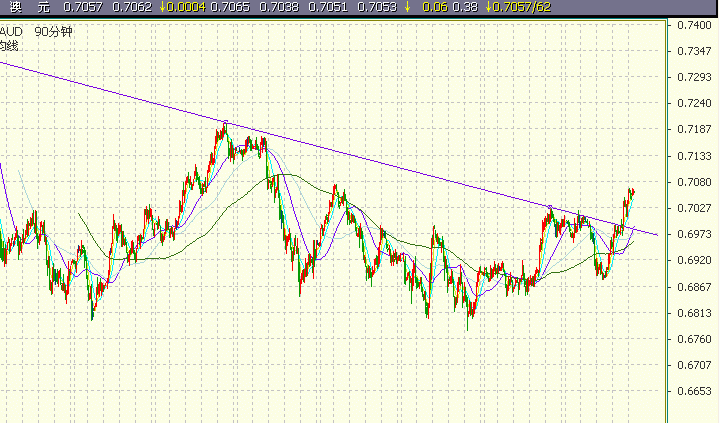Screen dimensions: 720x423
Task: Select the 0.6760 price axis label
Action: point(694,339)
